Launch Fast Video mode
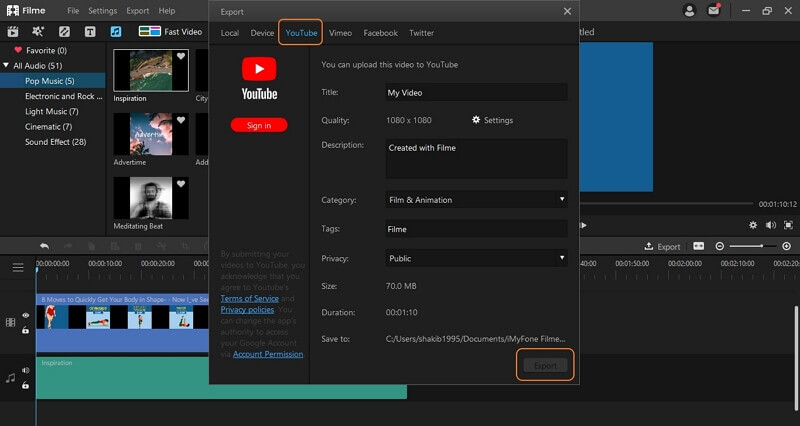Viewport: 800px width, 426px height. 170,32
